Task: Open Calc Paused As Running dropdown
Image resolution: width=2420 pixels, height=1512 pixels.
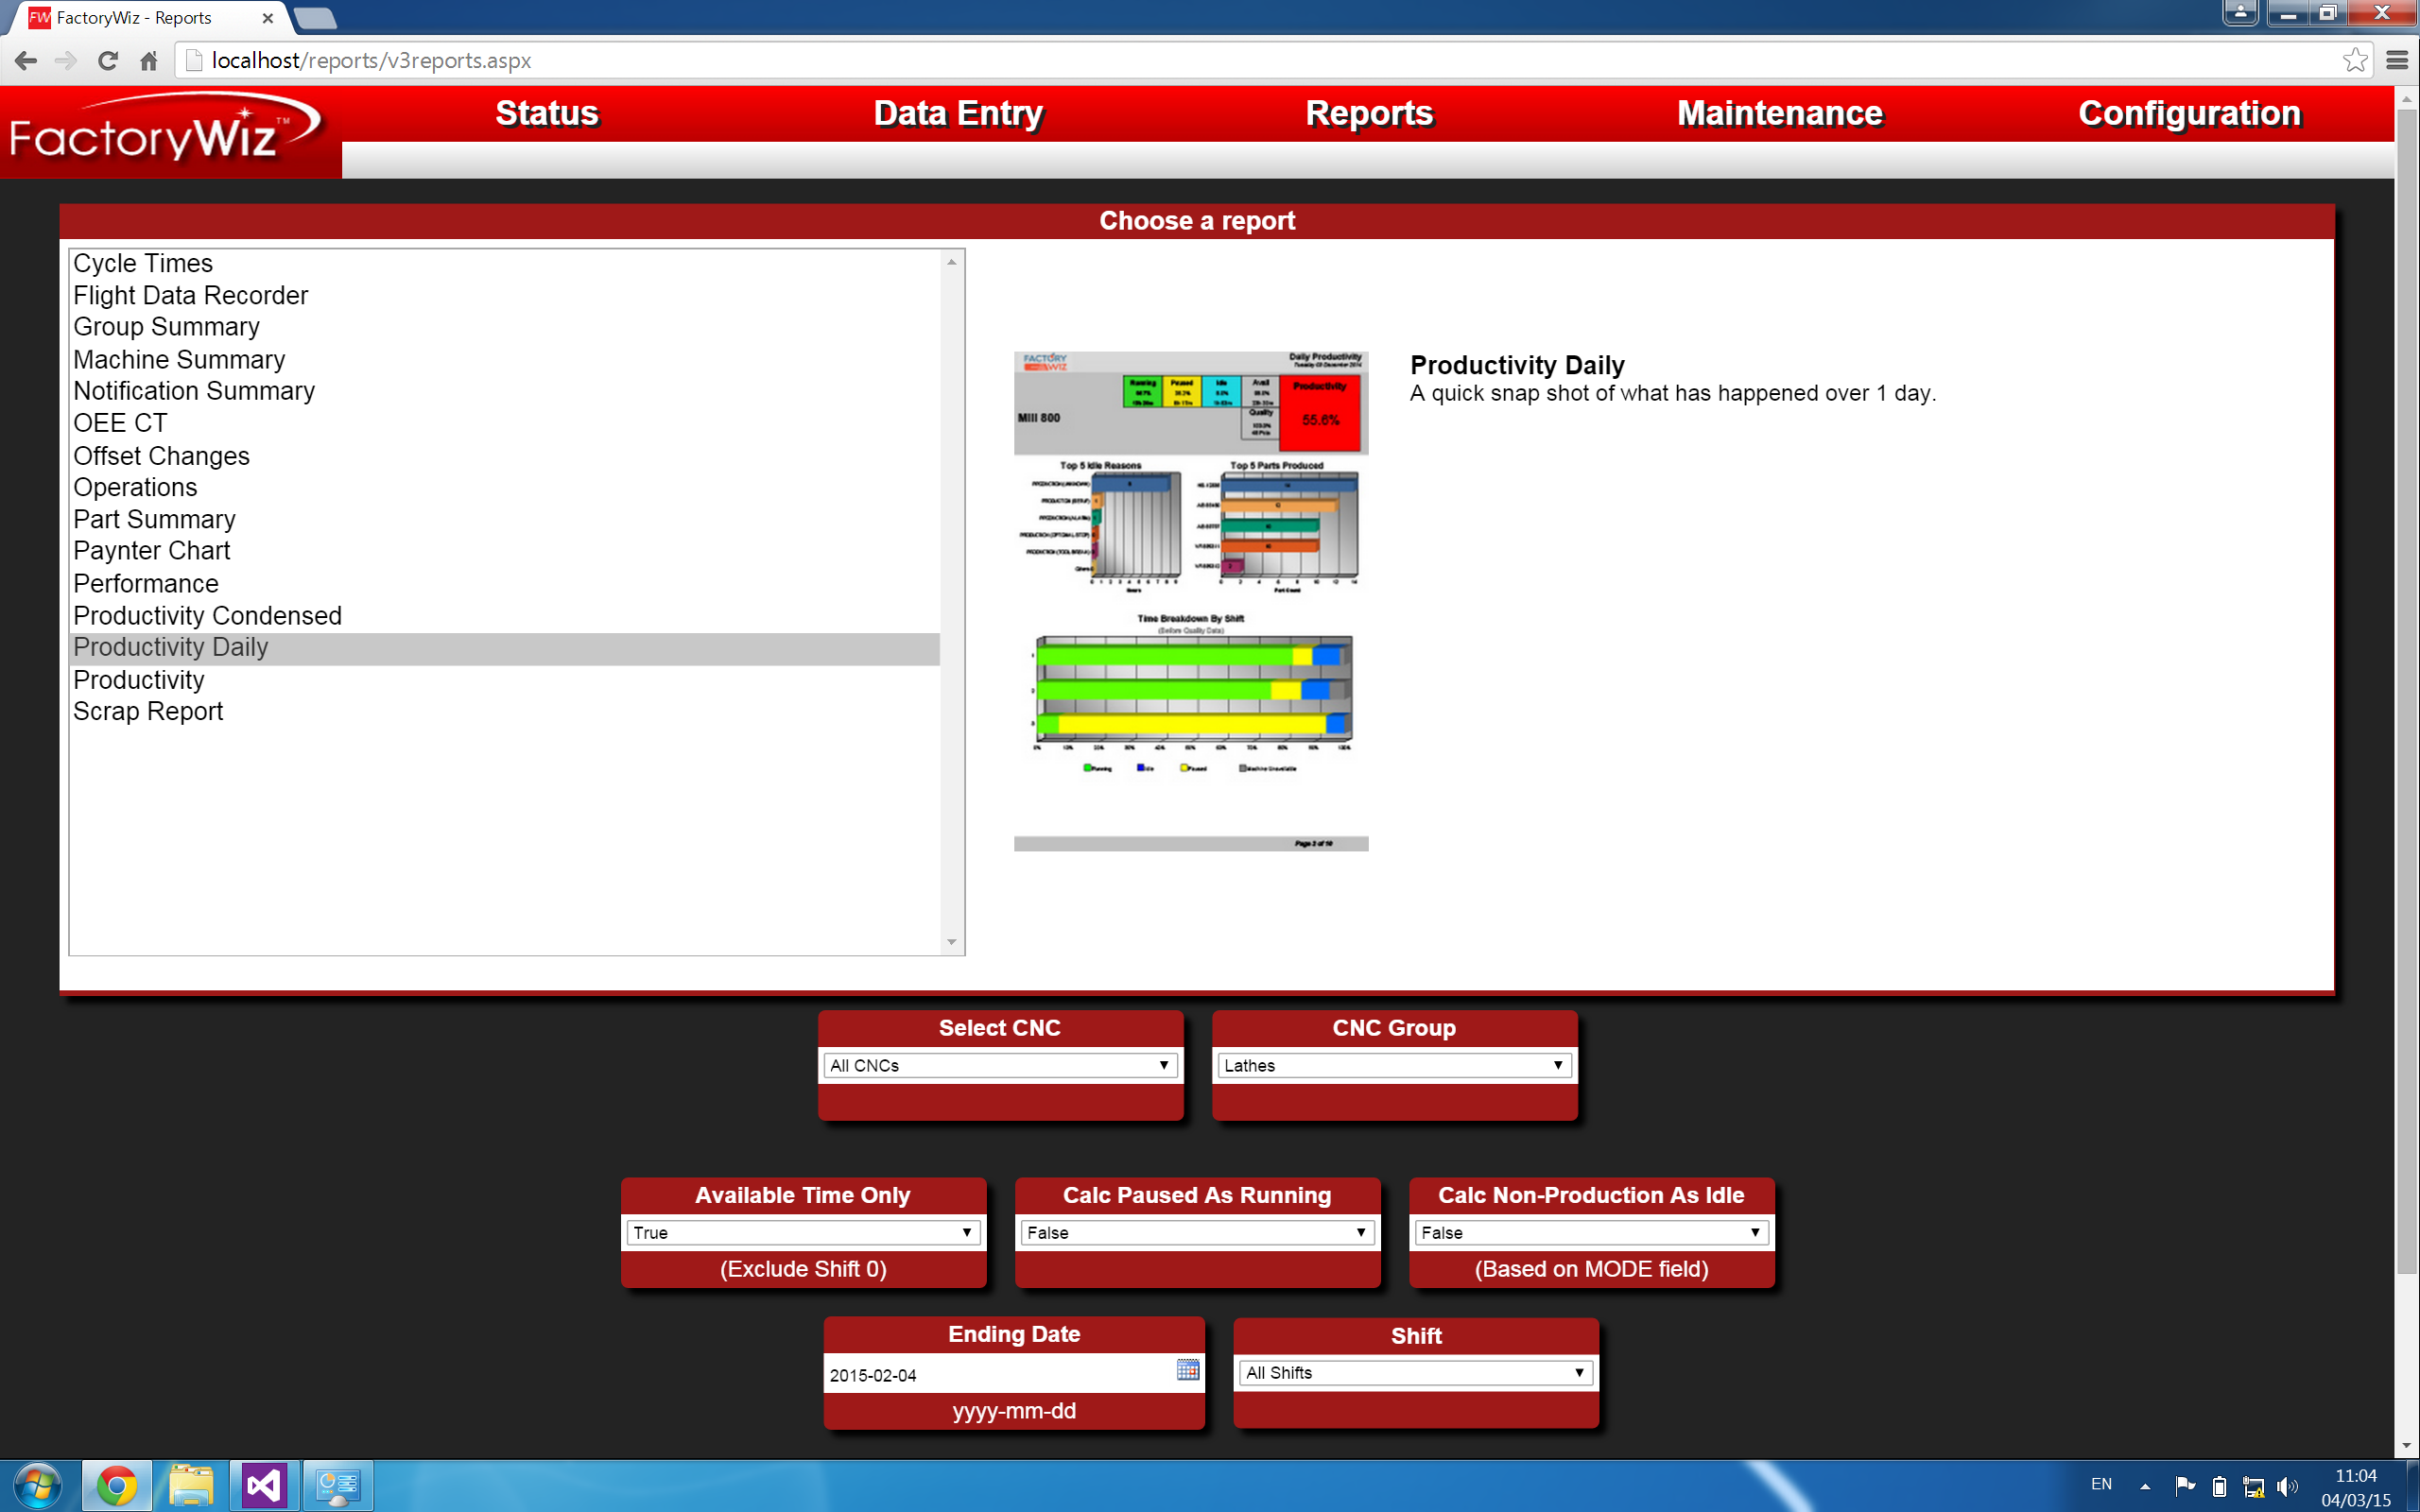Action: pos(1197,1232)
